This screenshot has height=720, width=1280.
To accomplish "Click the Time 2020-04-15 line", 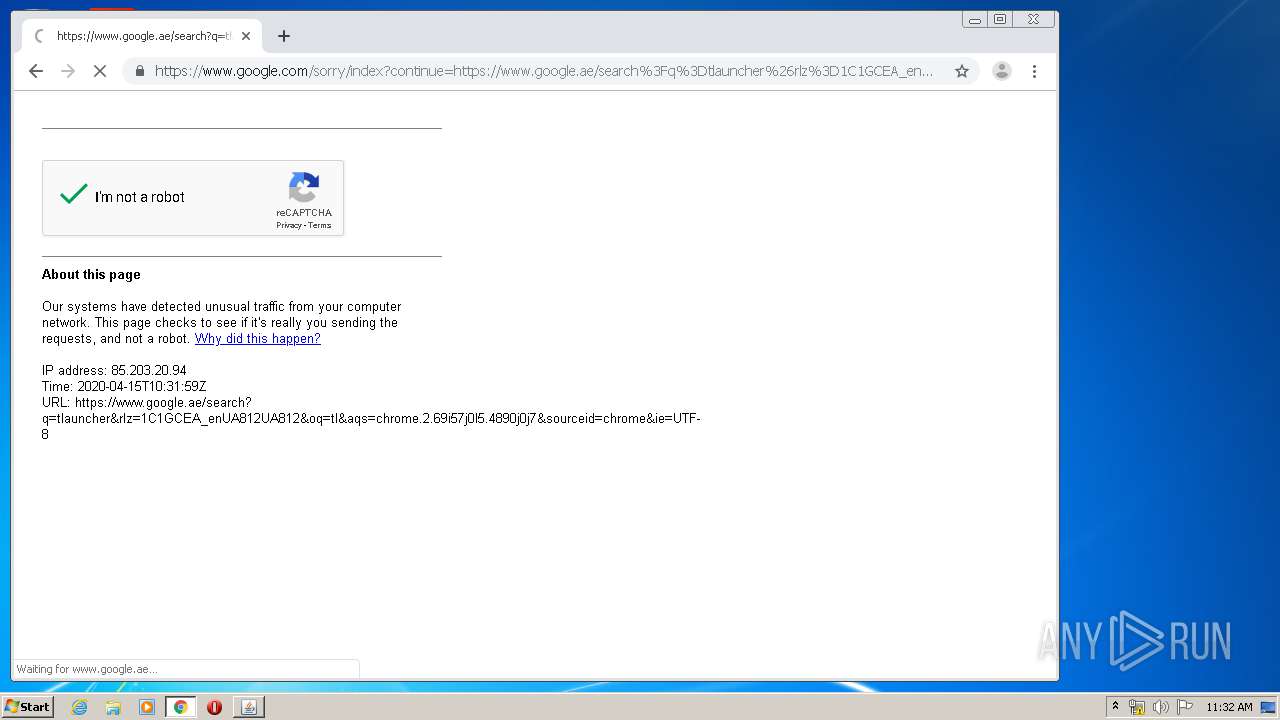I will pos(124,386).
